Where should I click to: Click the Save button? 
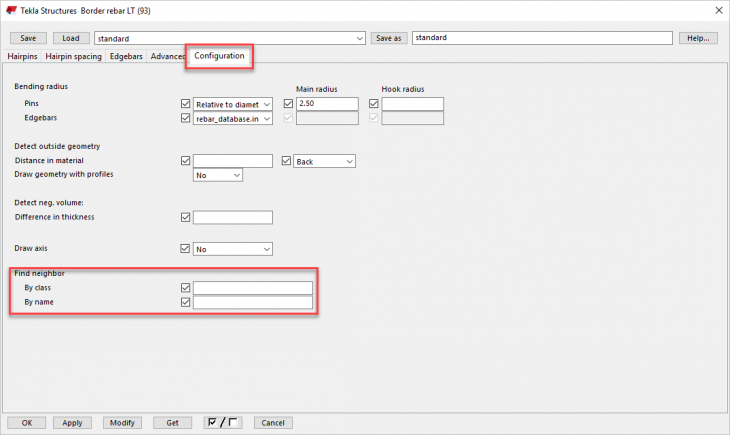(x=28, y=38)
